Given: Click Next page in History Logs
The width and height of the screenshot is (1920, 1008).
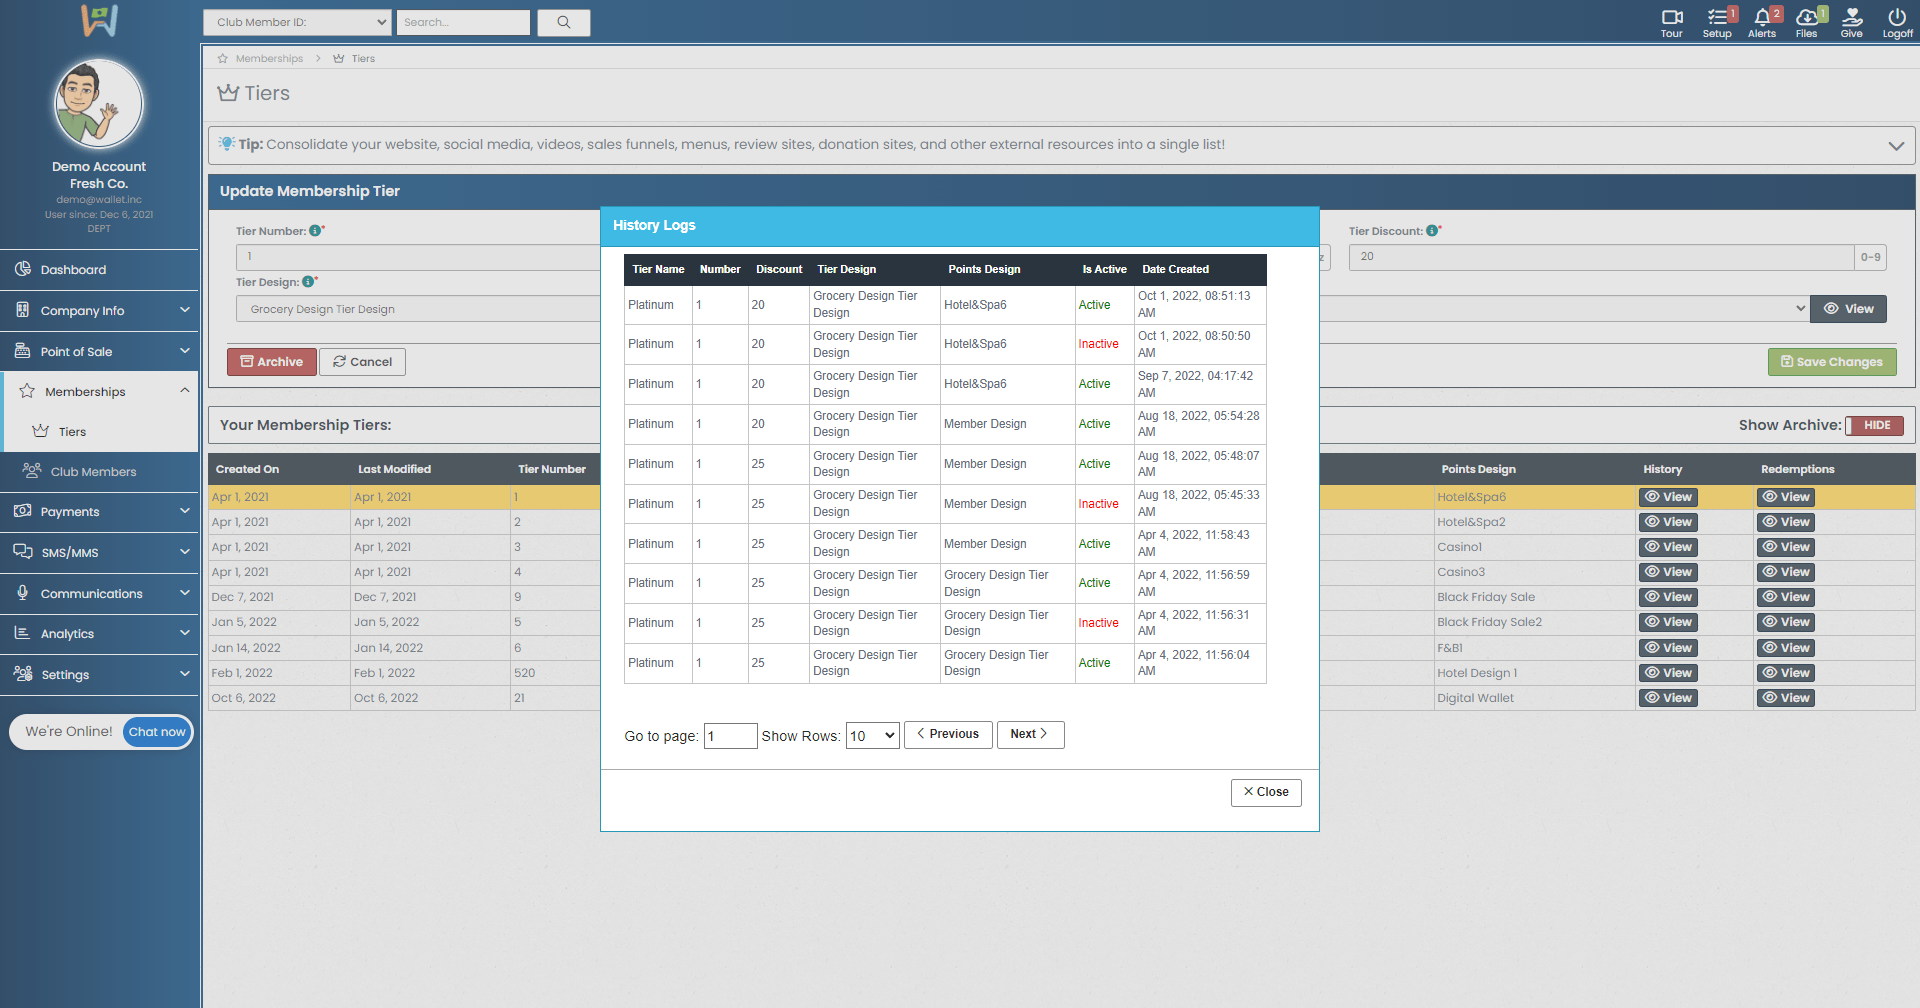Looking at the screenshot, I should (1029, 735).
